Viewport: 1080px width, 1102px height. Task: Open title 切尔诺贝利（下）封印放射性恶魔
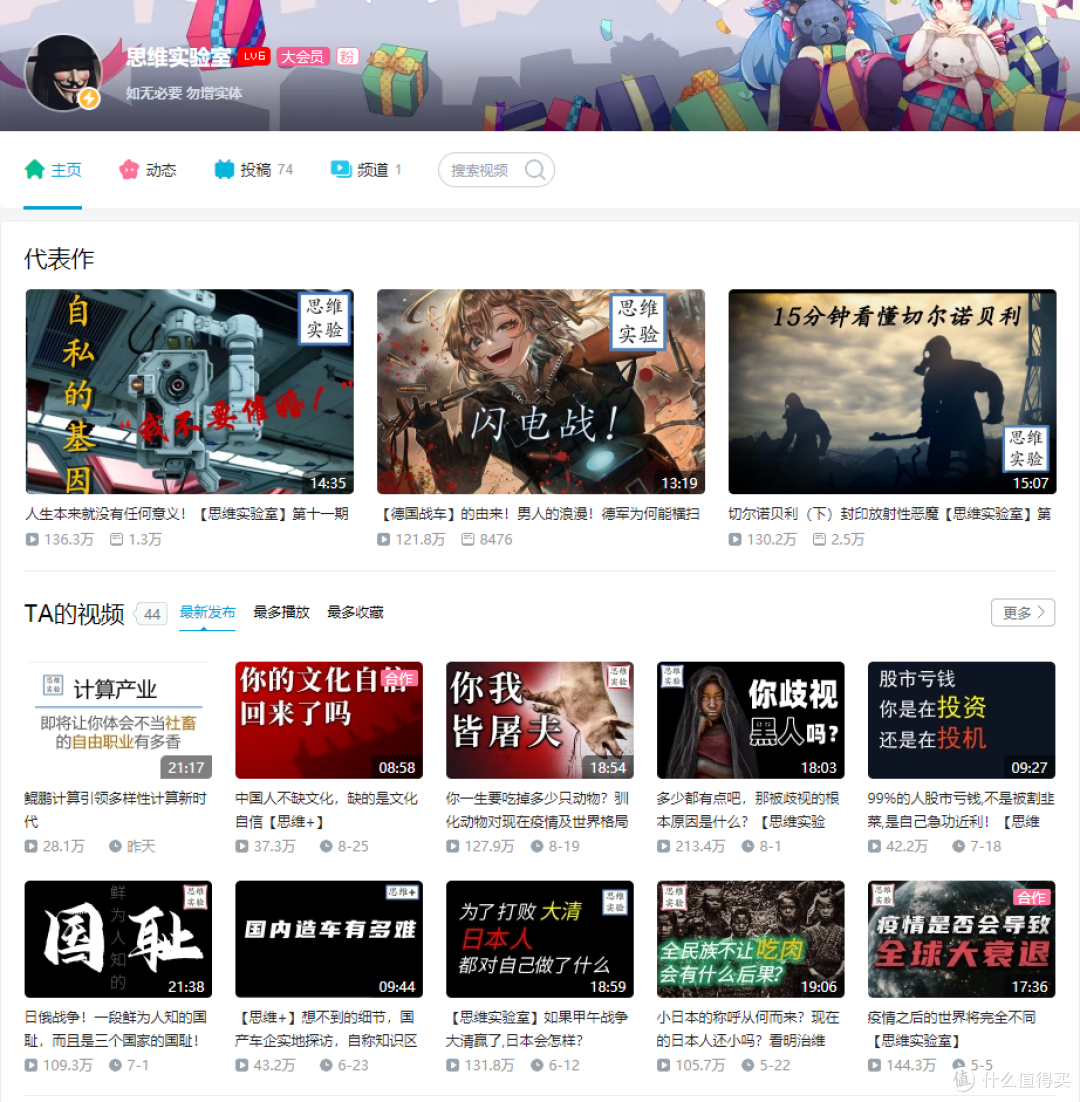[890, 514]
